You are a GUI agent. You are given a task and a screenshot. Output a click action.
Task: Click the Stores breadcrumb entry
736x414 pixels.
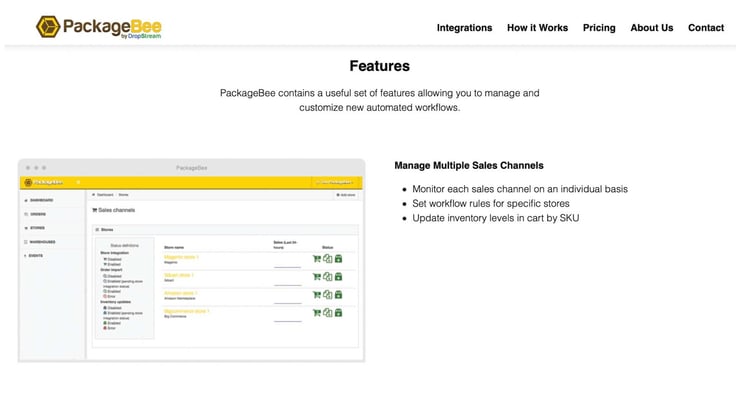point(123,195)
